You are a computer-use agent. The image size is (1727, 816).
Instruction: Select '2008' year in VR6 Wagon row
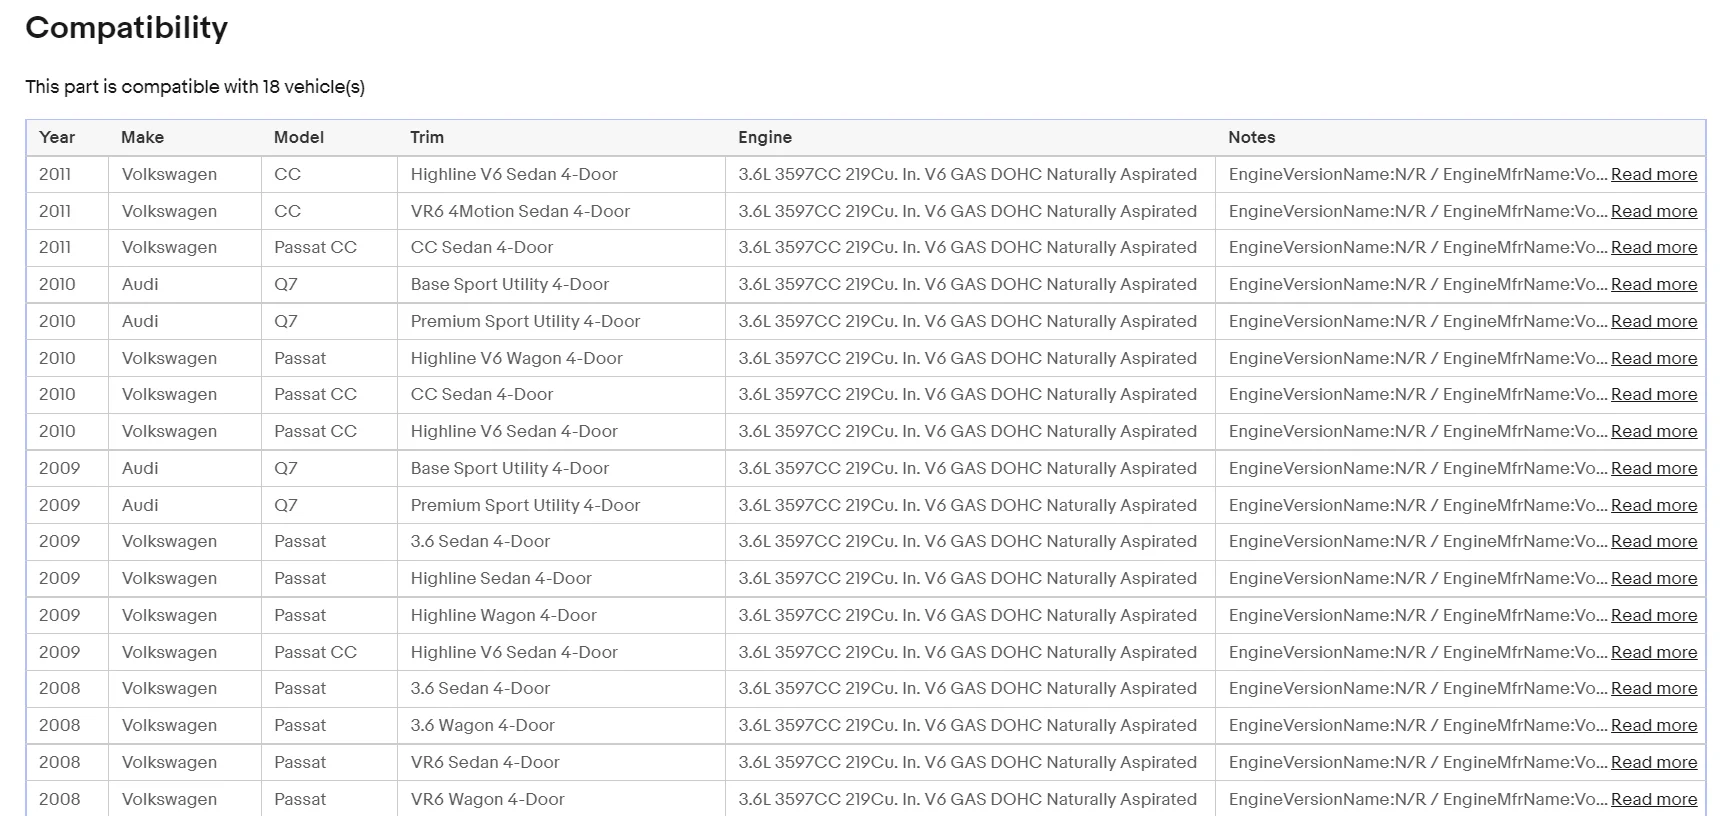pyautogui.click(x=59, y=799)
